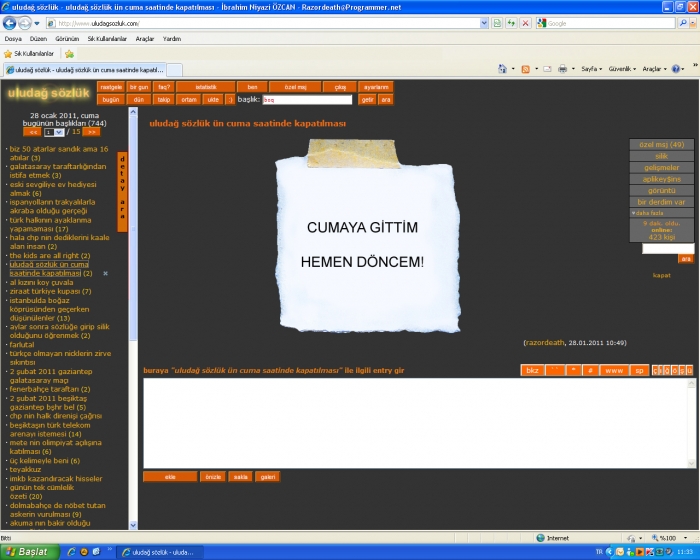
Task: Click the 'rastgele' button
Action: pos(111,87)
